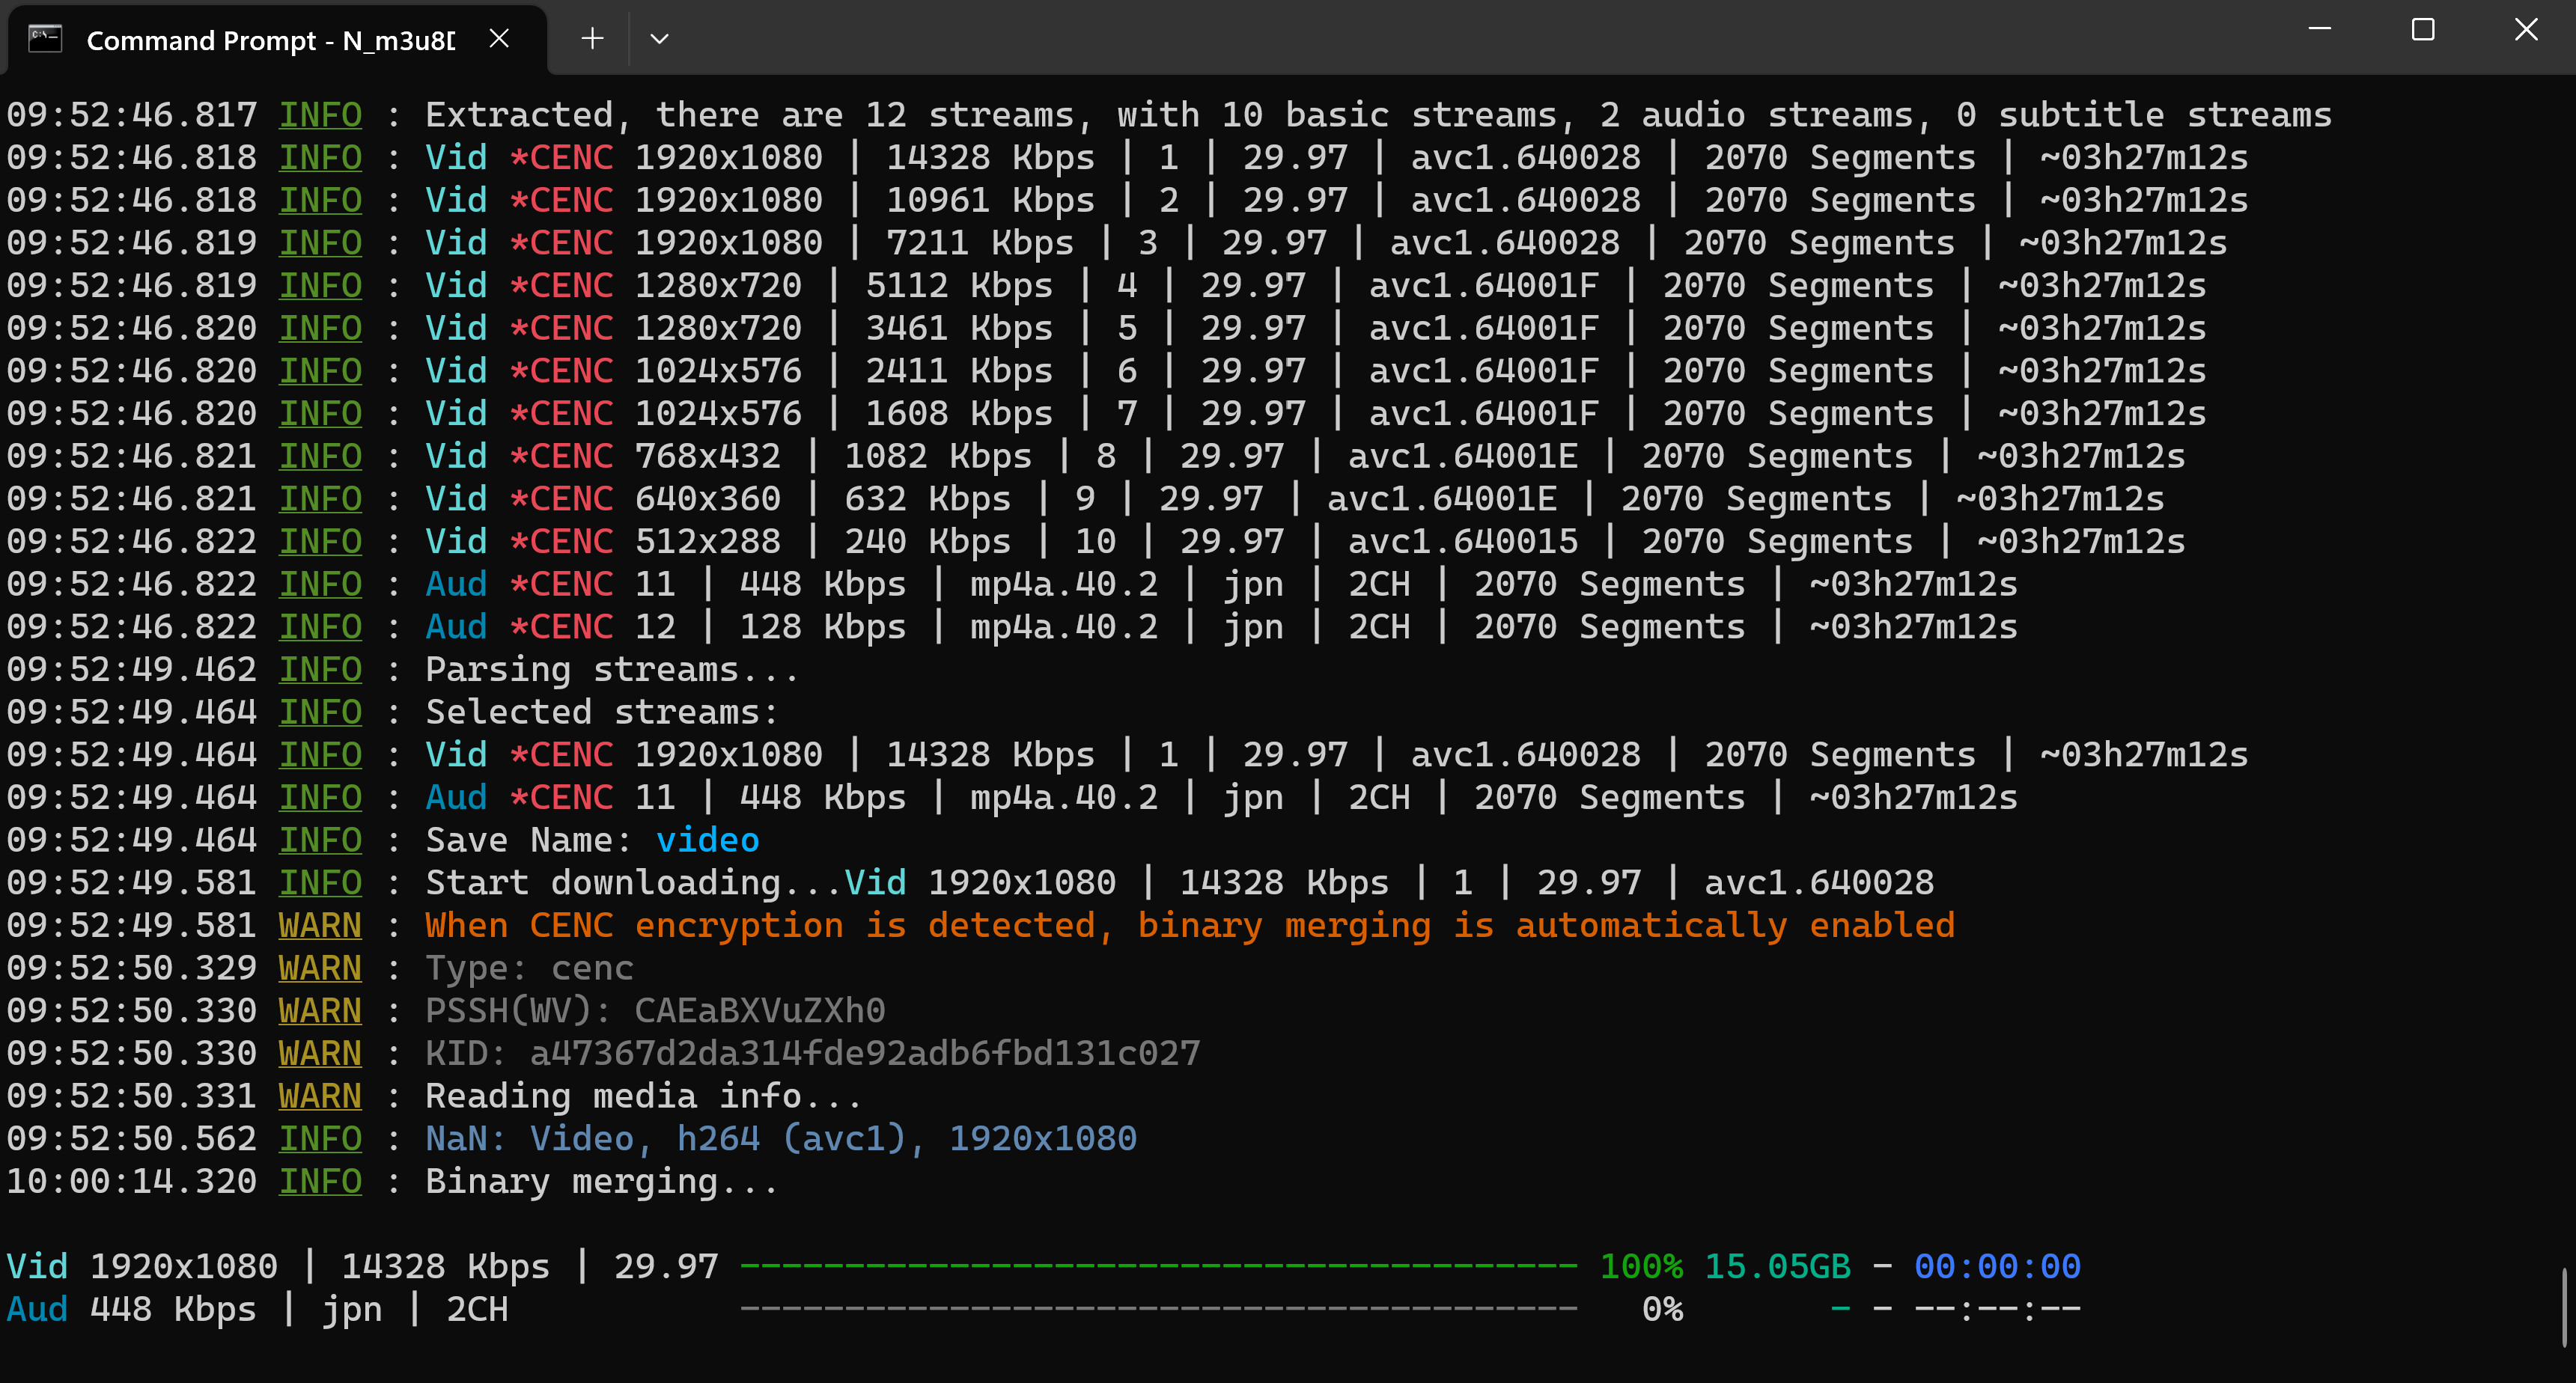Click the 15.05GB downloaded size text

click(x=1777, y=1267)
